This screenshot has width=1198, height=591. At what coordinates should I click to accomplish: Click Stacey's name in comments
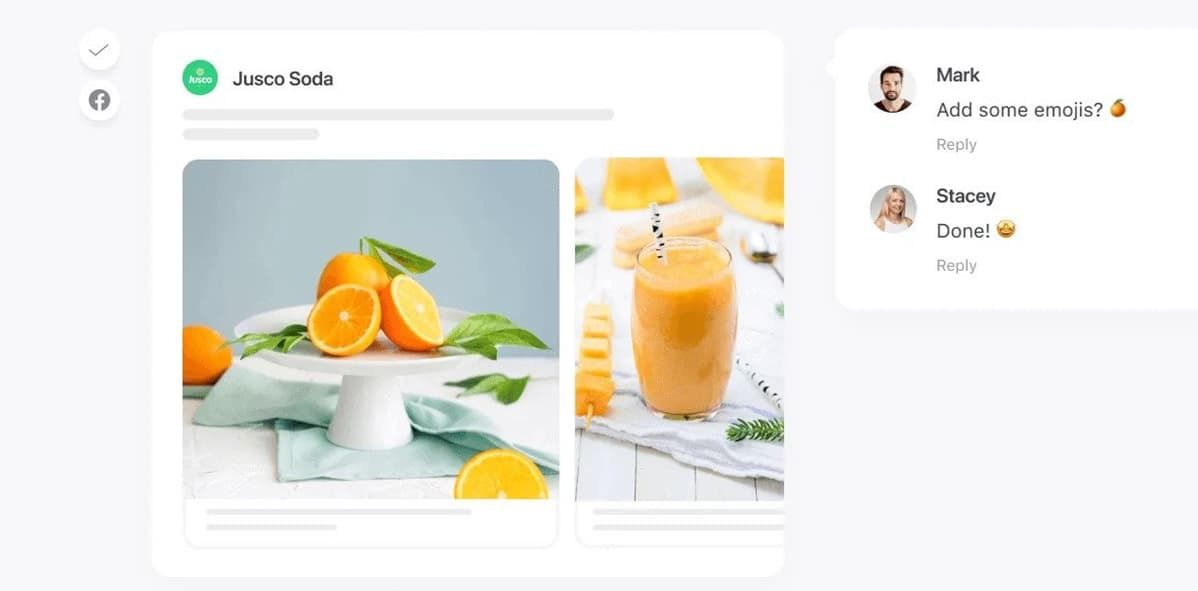tap(966, 196)
